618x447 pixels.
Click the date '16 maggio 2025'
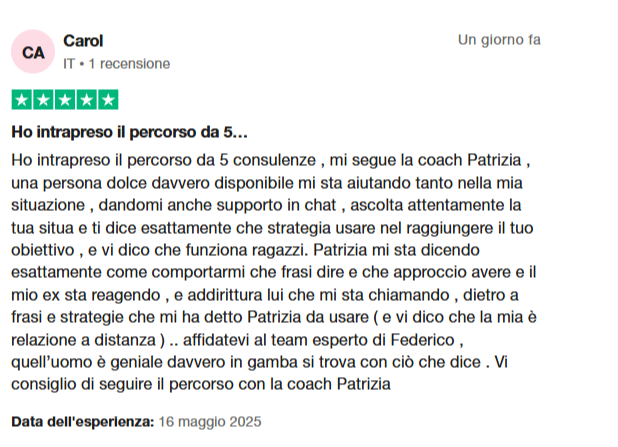[210, 422]
